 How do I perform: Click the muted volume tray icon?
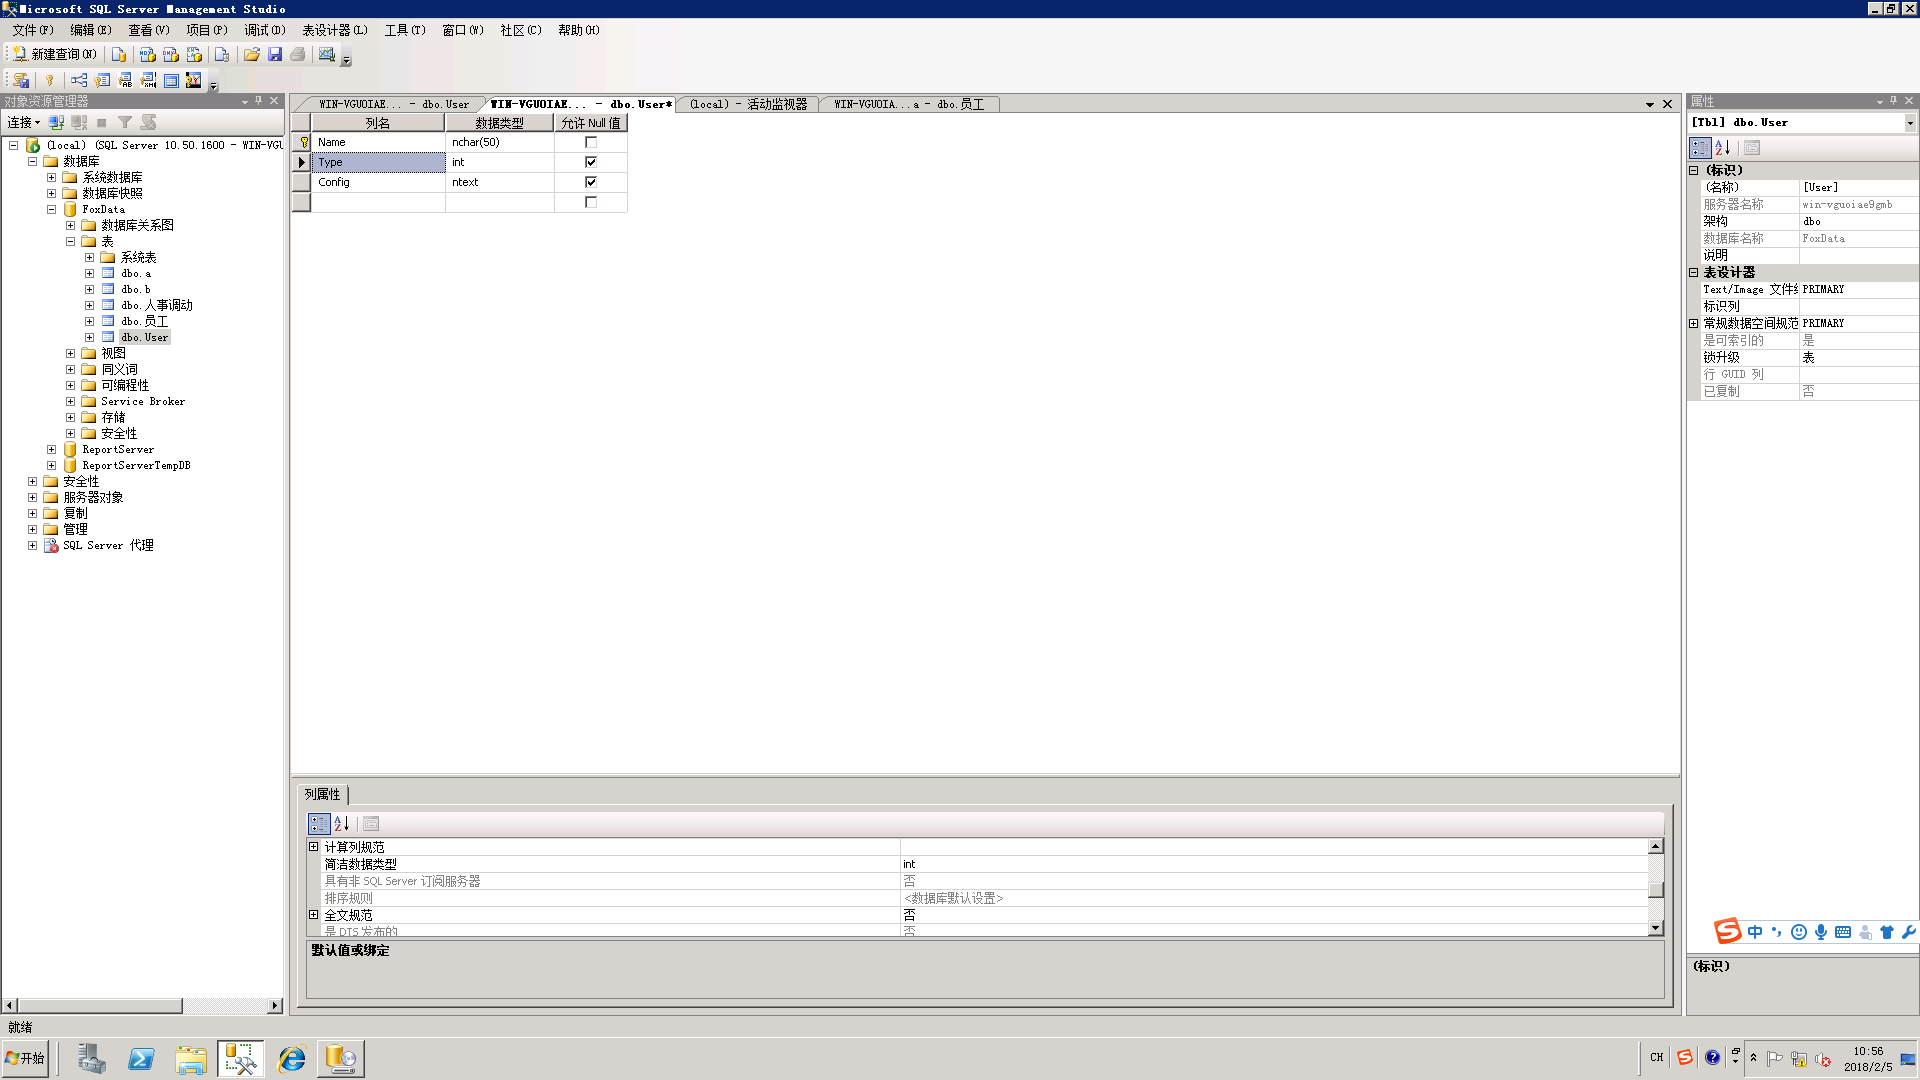1822,1059
